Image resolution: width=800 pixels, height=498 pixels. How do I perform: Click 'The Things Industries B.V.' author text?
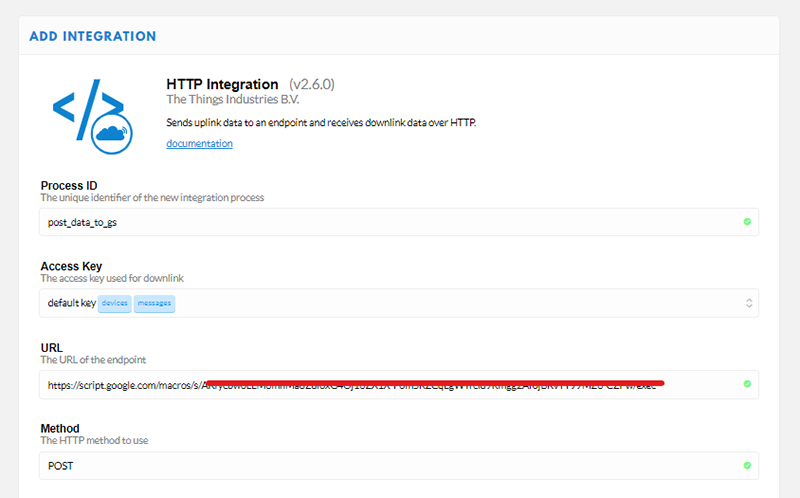click(x=232, y=100)
